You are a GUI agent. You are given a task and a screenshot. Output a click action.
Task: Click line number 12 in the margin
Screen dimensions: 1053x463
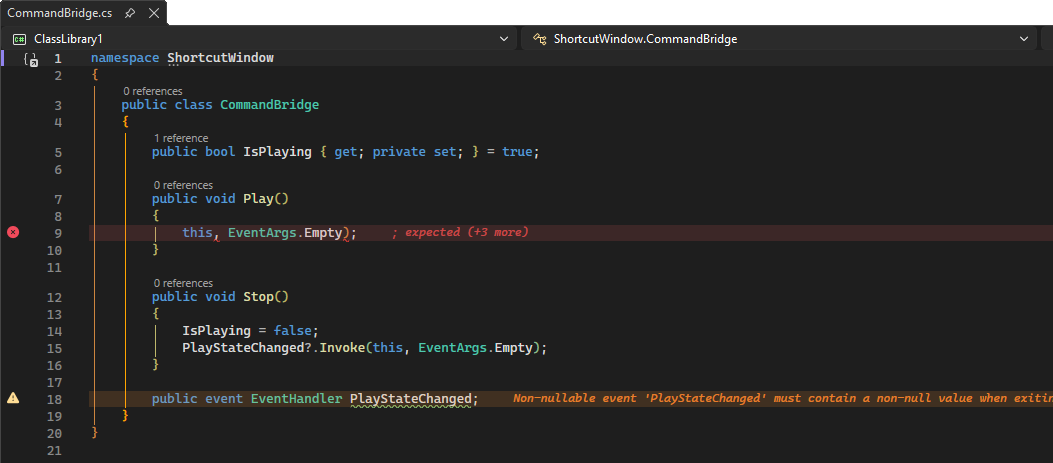(57, 297)
